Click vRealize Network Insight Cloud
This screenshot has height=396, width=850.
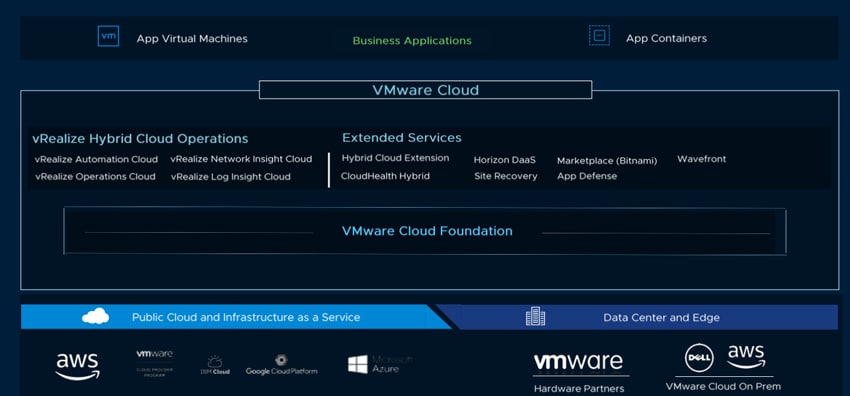(241, 159)
